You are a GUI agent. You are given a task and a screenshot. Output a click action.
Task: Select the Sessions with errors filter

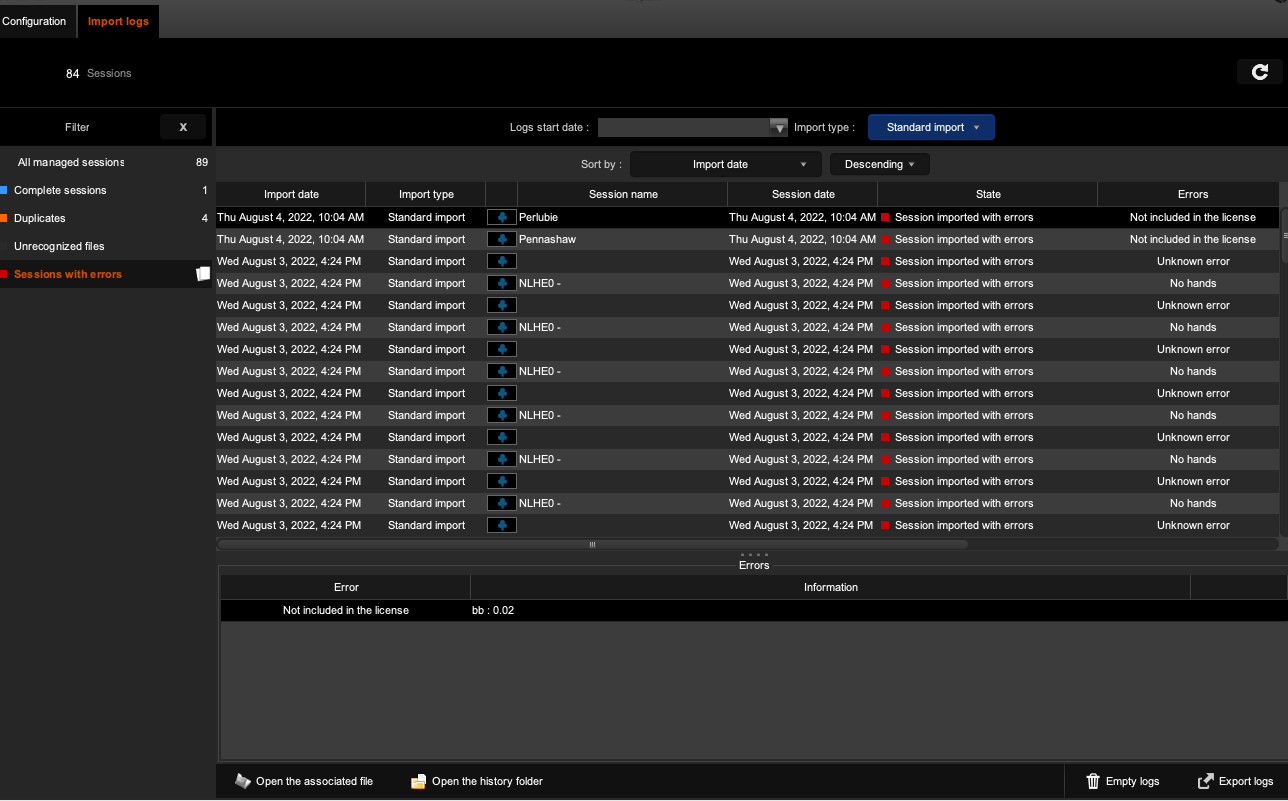(108, 274)
